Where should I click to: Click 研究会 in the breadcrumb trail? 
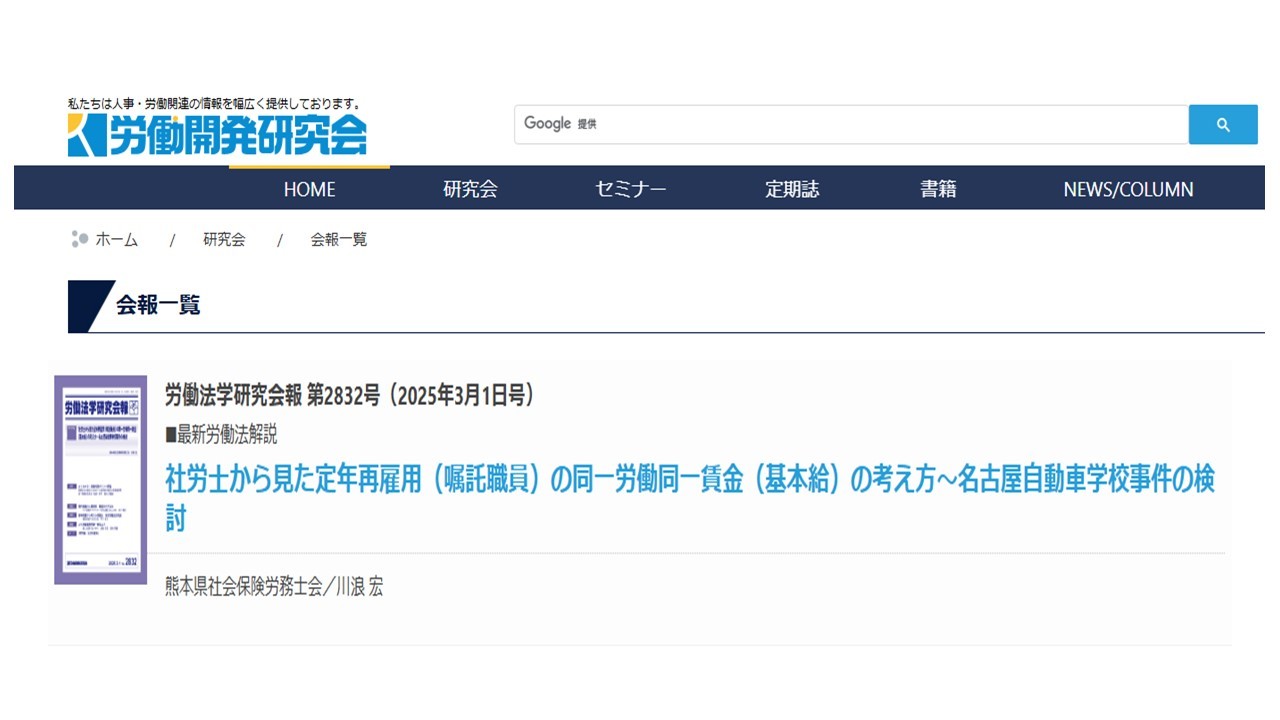pos(224,240)
